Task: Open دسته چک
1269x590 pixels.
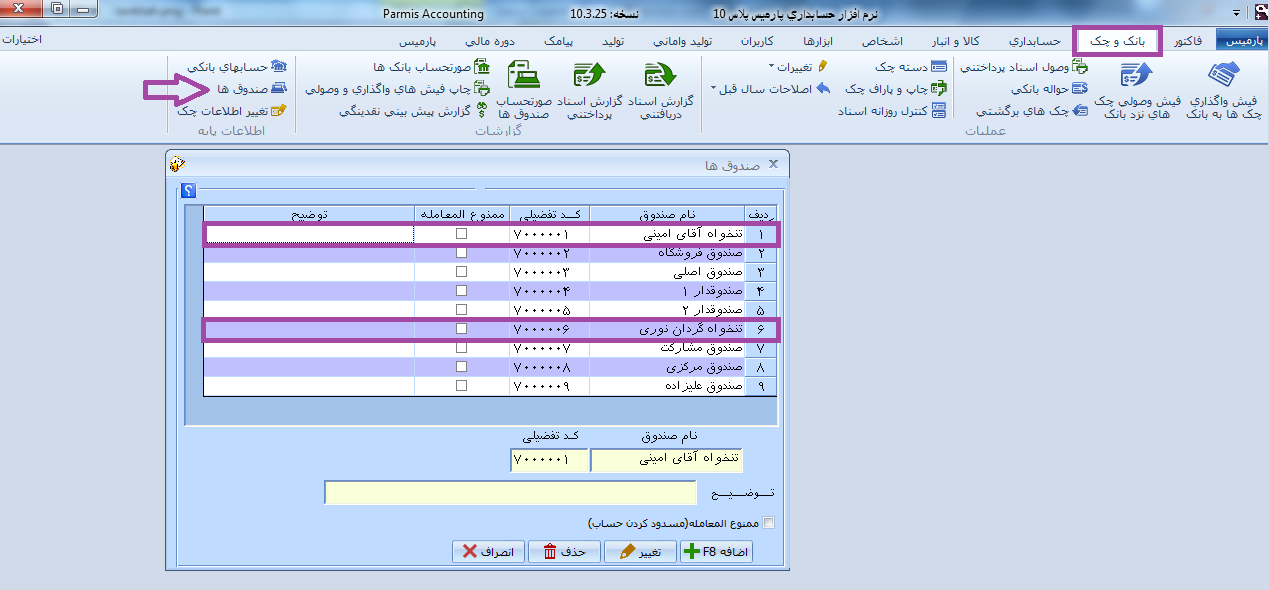Action: click(x=910, y=67)
